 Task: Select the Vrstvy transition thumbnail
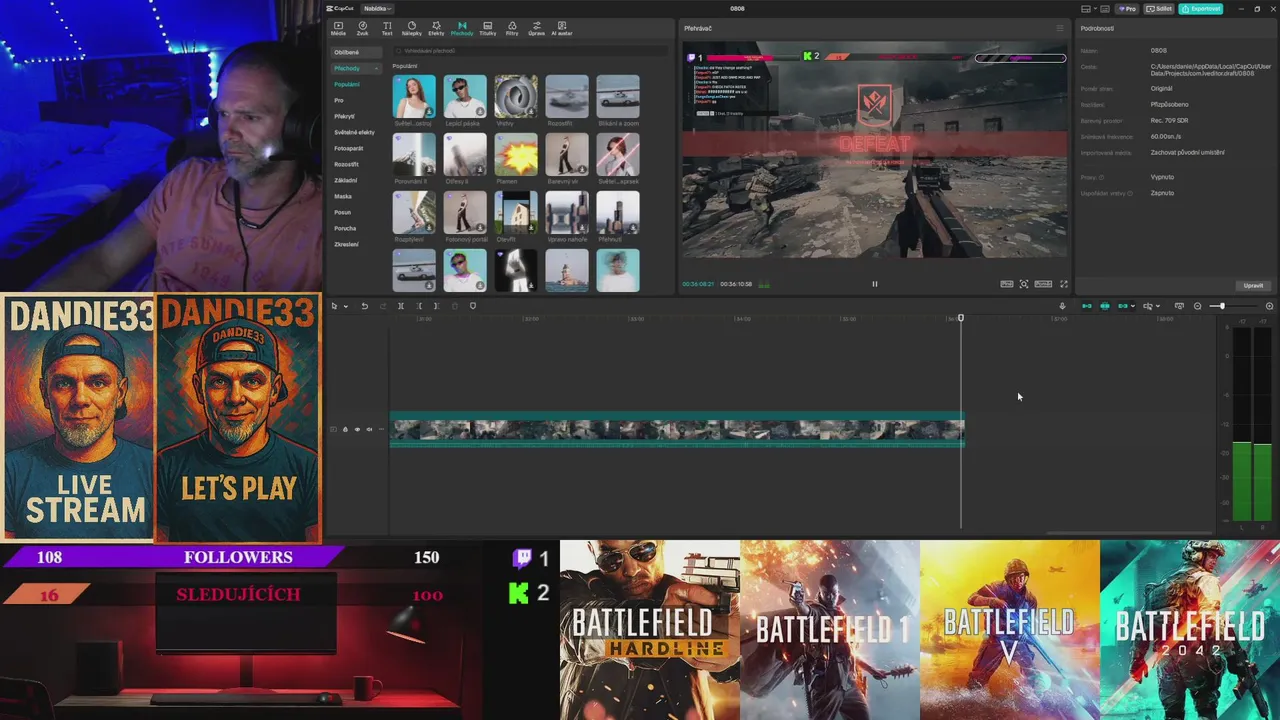click(516, 96)
